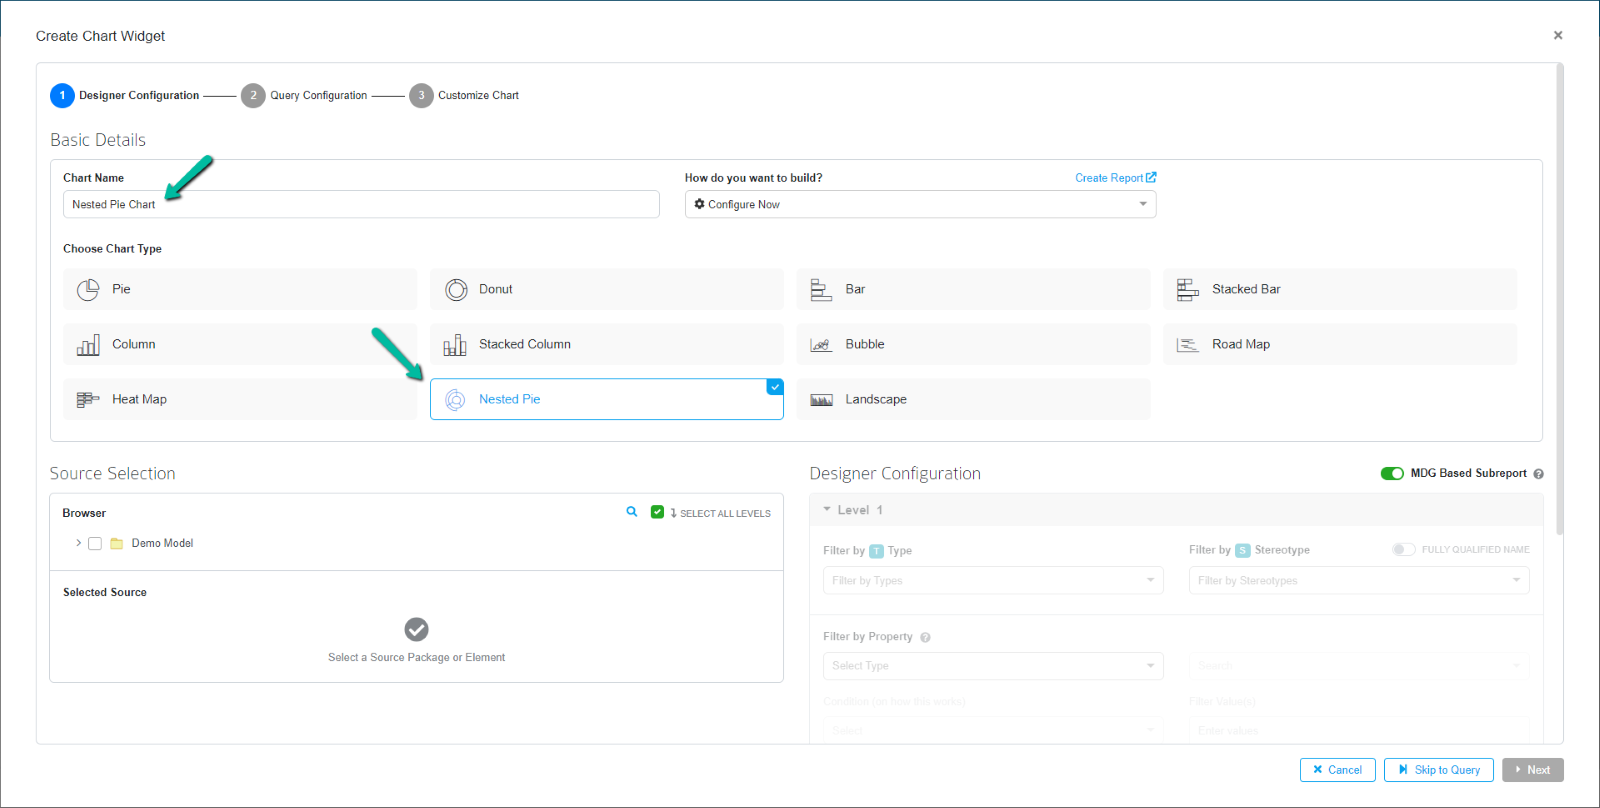Pick the Bar chart type
The image size is (1600, 808).
click(973, 289)
